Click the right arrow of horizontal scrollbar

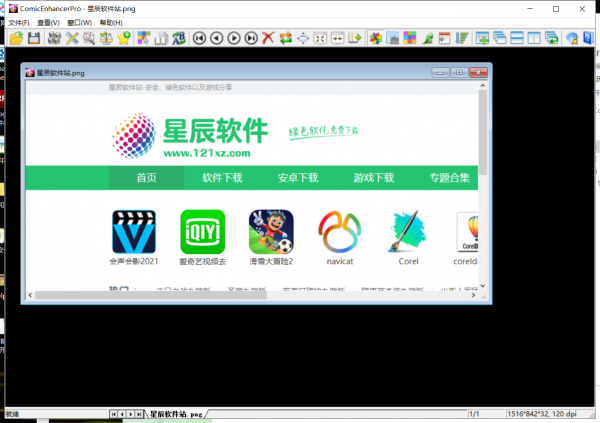pos(473,295)
